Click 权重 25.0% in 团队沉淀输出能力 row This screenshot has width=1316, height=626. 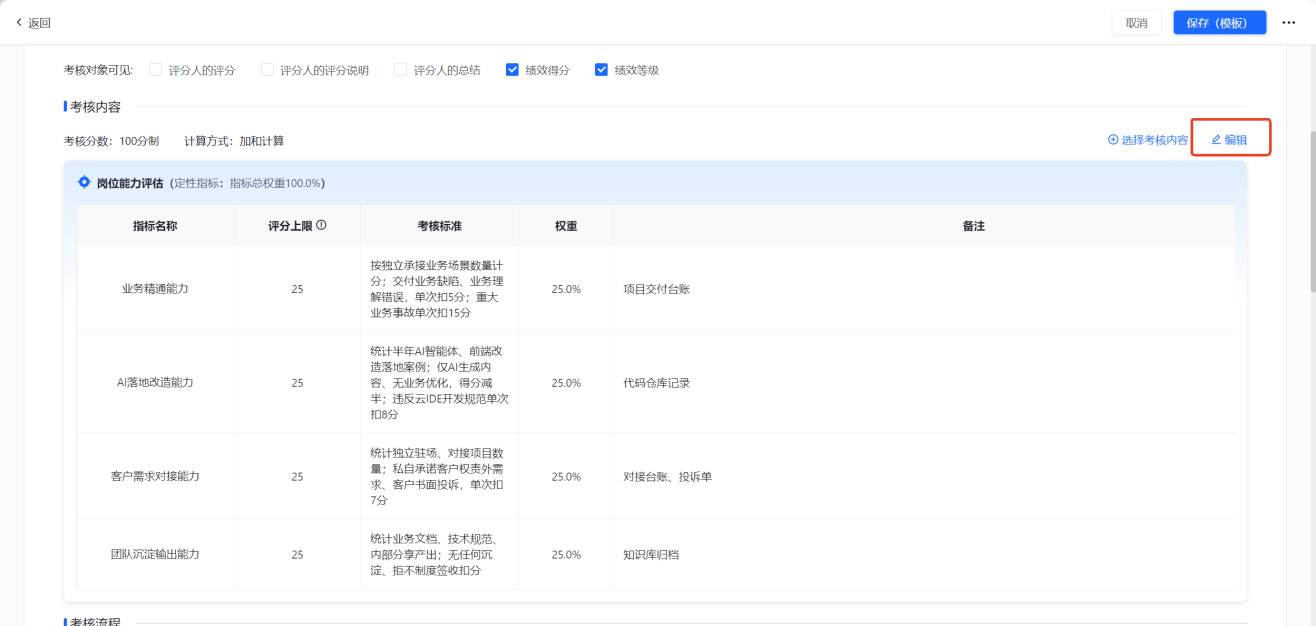coord(566,554)
